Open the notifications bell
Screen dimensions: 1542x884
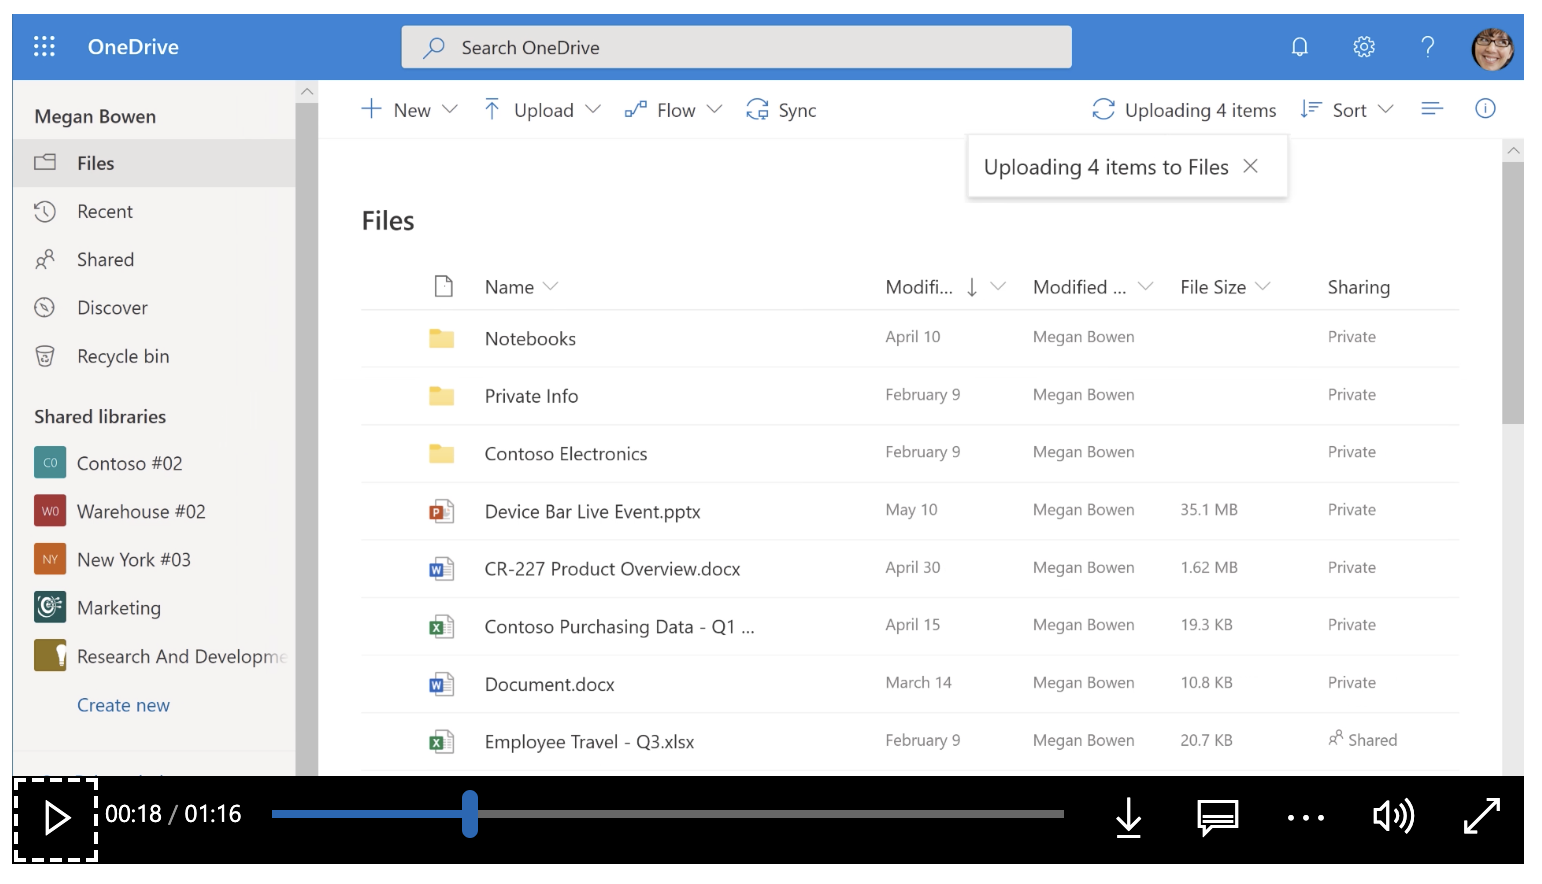coord(1300,47)
